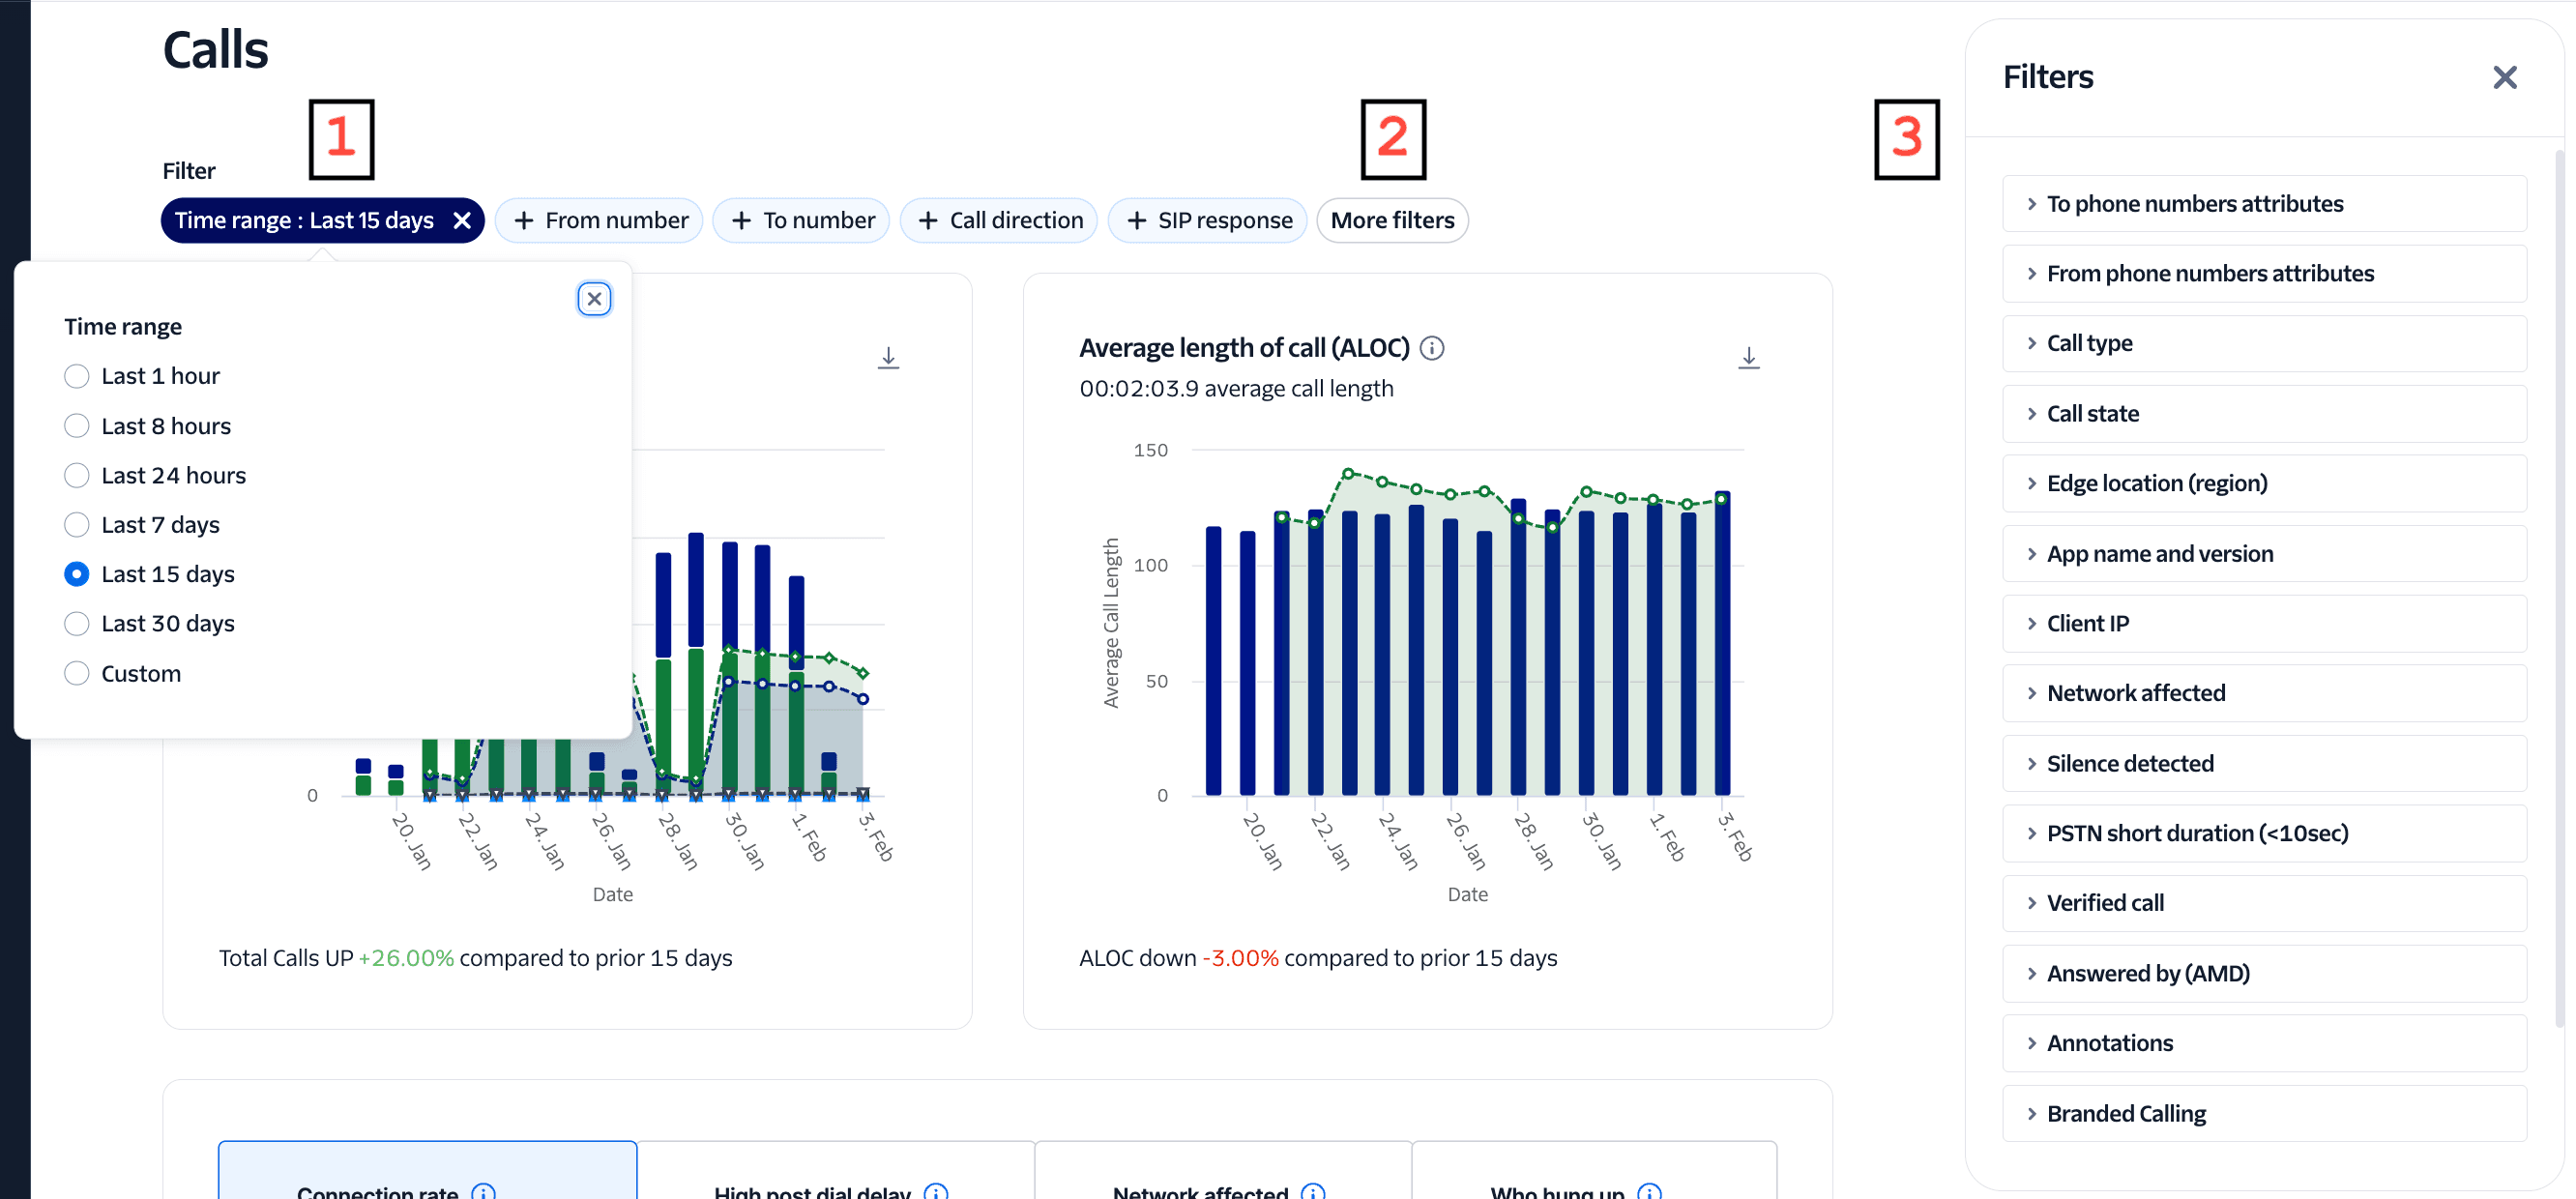2576x1199 pixels.
Task: Remove the Time range Last 15 days chip
Action: [x=462, y=220]
